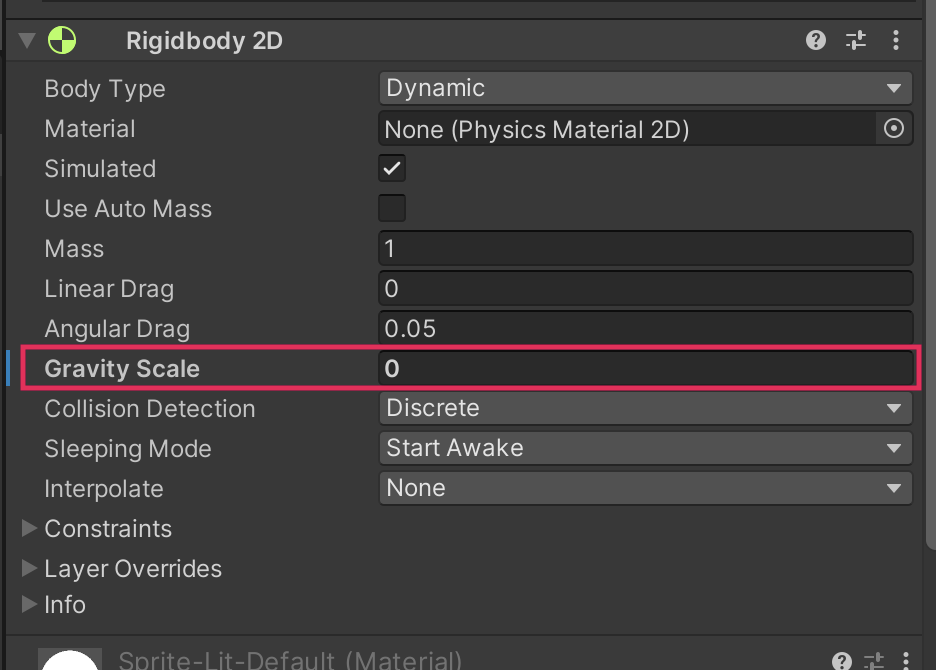Open Rigidbody 2D help reference icon
Screen dimensions: 936x670
[816, 41]
